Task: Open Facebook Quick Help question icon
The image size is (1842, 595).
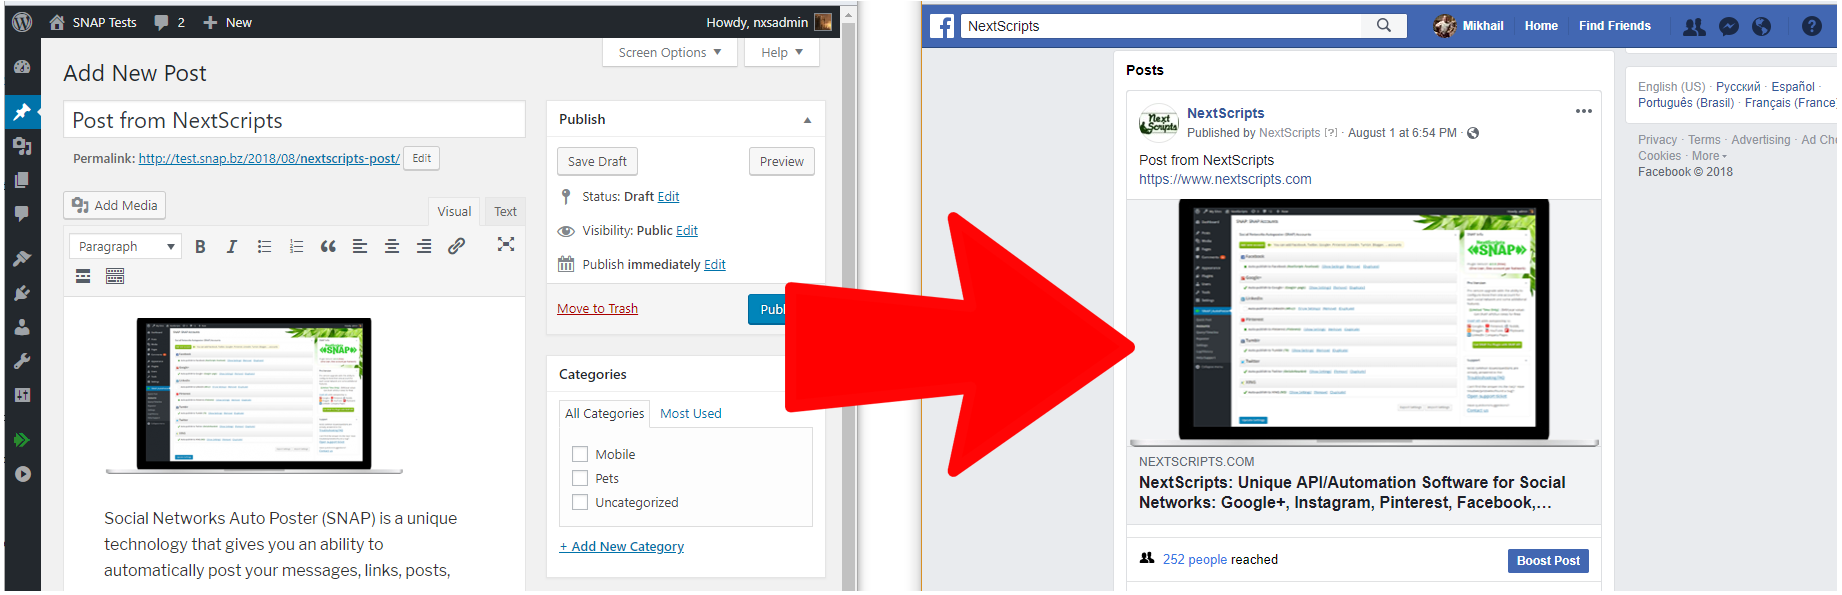Action: [x=1812, y=27]
